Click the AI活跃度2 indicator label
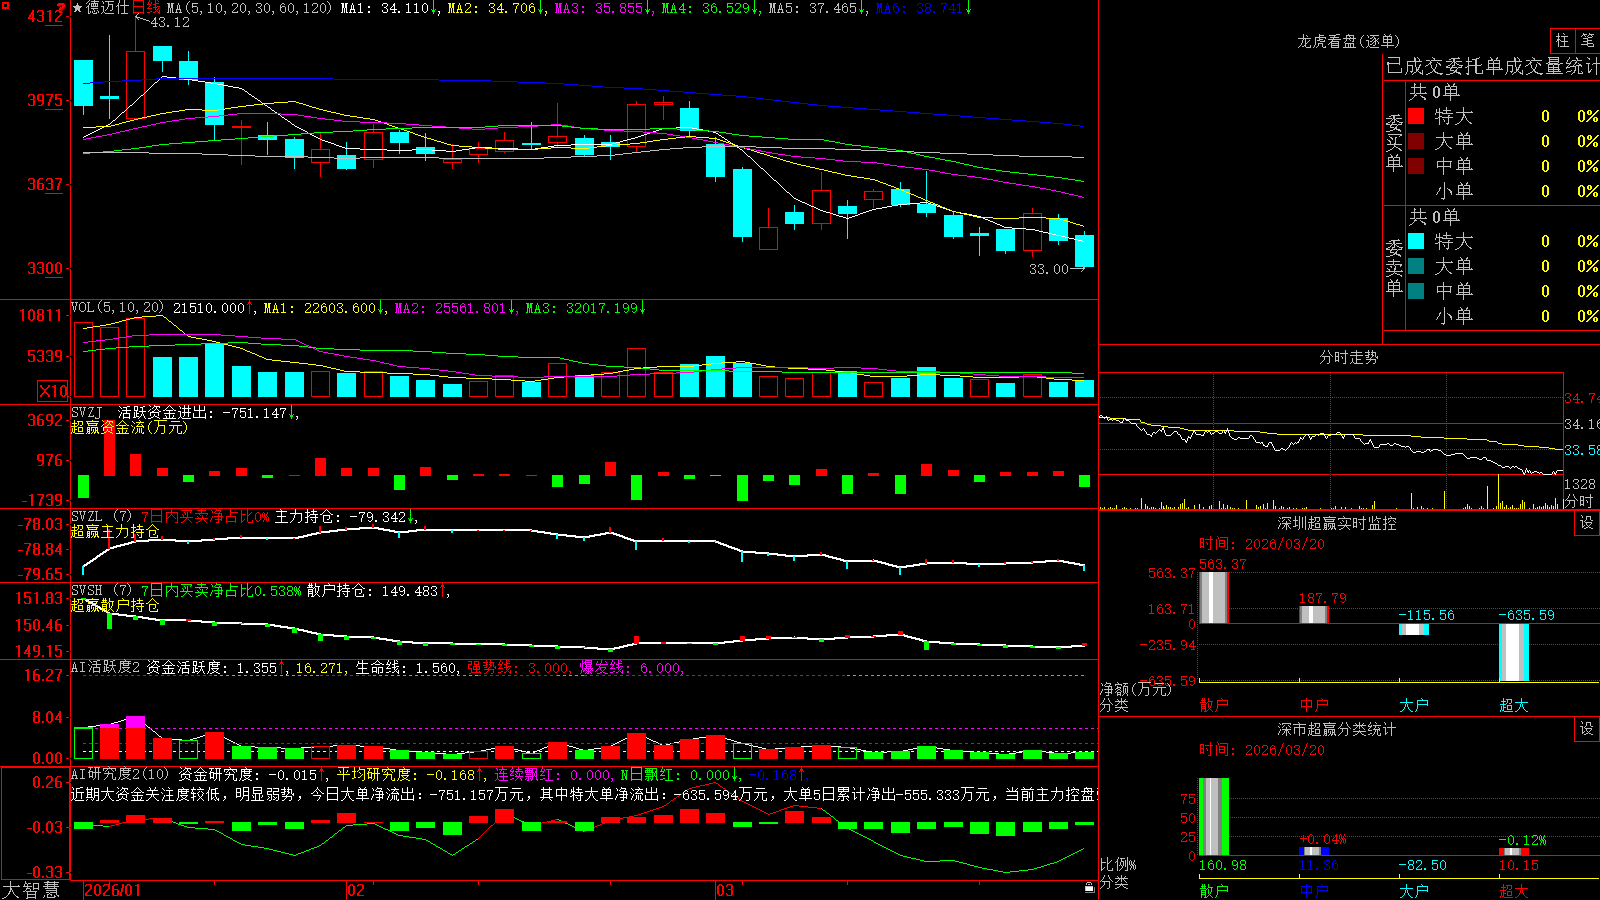The width and height of the screenshot is (1600, 900). [105, 667]
